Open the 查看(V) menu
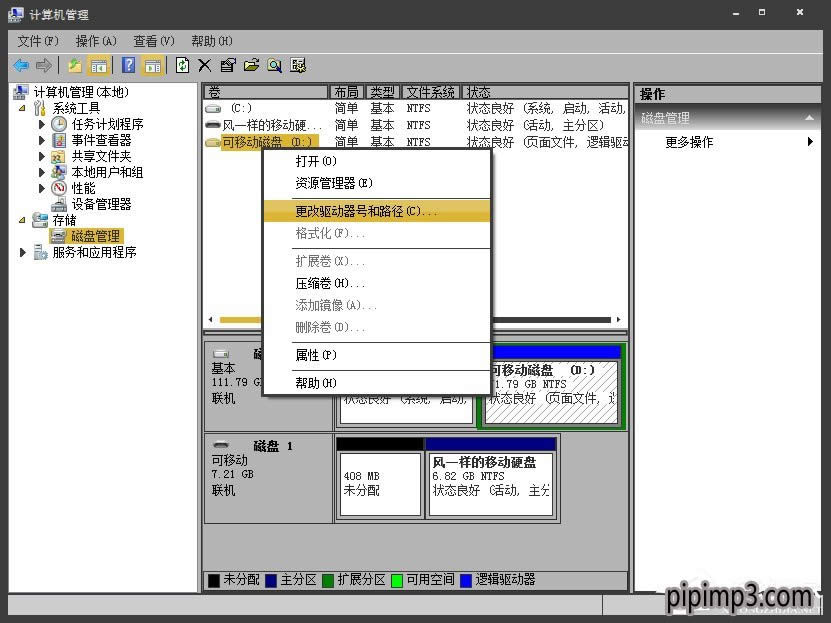The height and width of the screenshot is (623, 831). click(152, 41)
